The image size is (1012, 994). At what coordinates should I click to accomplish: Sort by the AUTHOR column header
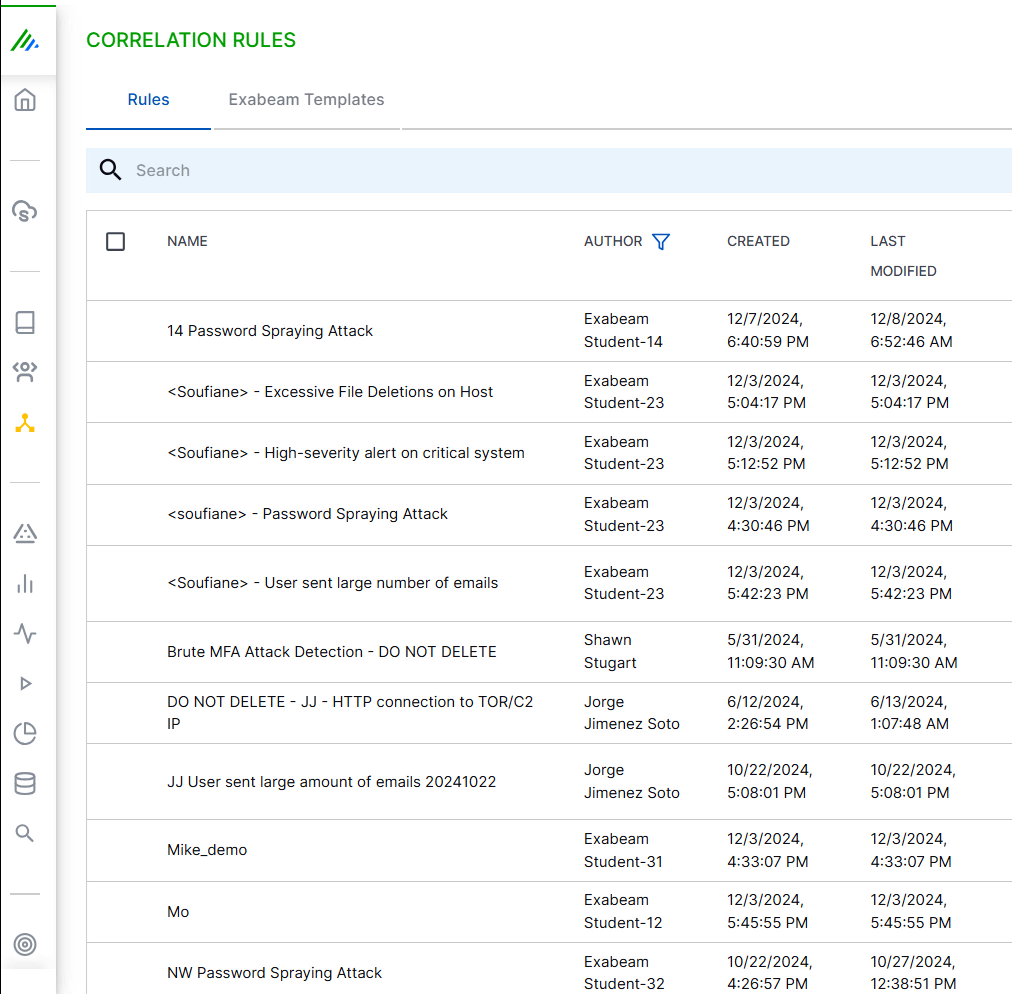613,241
